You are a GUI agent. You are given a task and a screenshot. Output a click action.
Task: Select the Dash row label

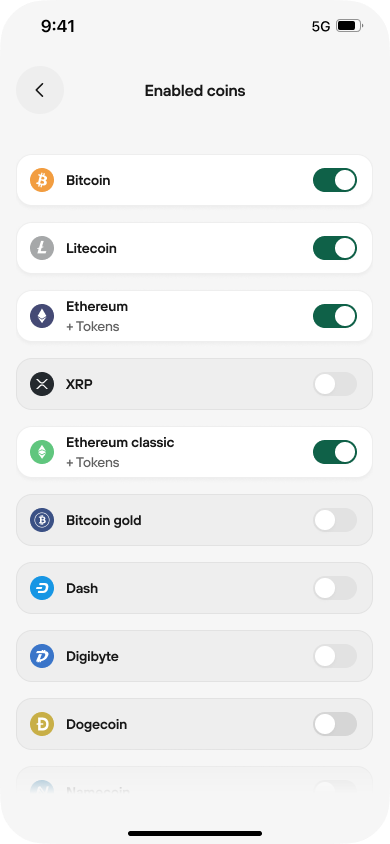[x=82, y=588]
